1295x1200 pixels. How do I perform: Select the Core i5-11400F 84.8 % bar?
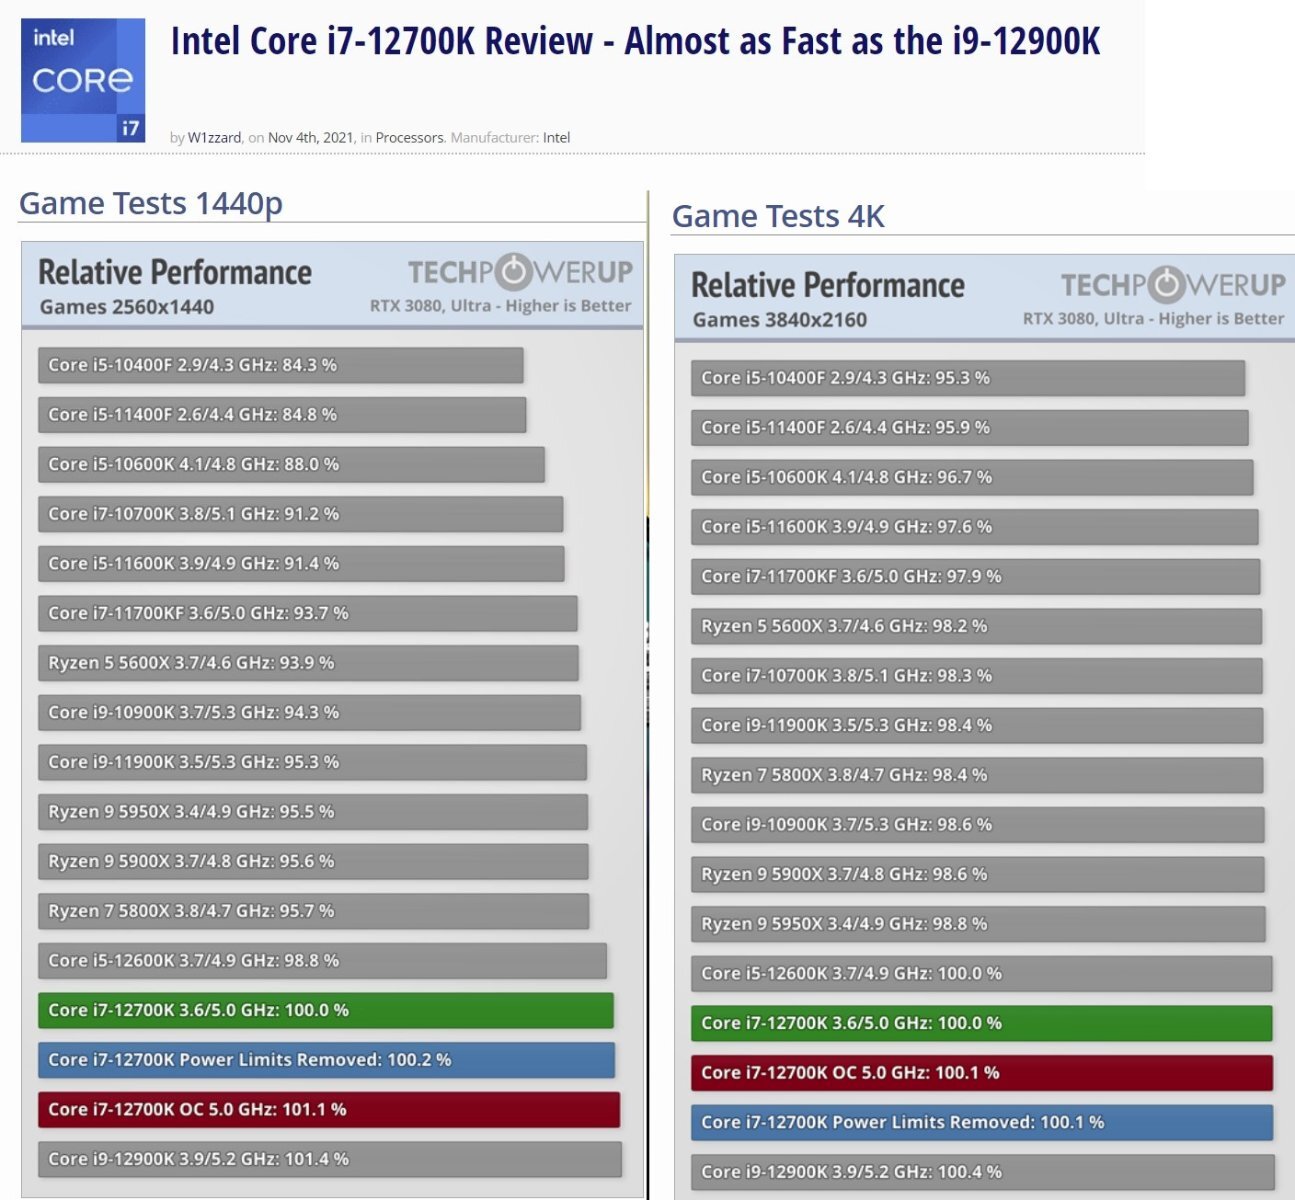[x=282, y=414]
